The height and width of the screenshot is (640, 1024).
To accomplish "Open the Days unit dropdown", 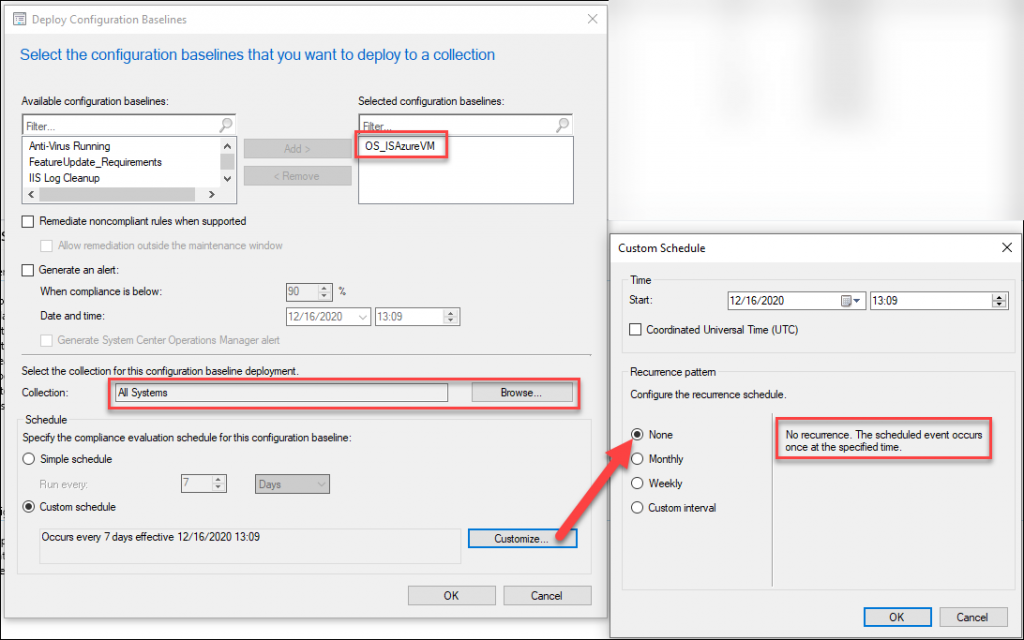I will [x=292, y=484].
